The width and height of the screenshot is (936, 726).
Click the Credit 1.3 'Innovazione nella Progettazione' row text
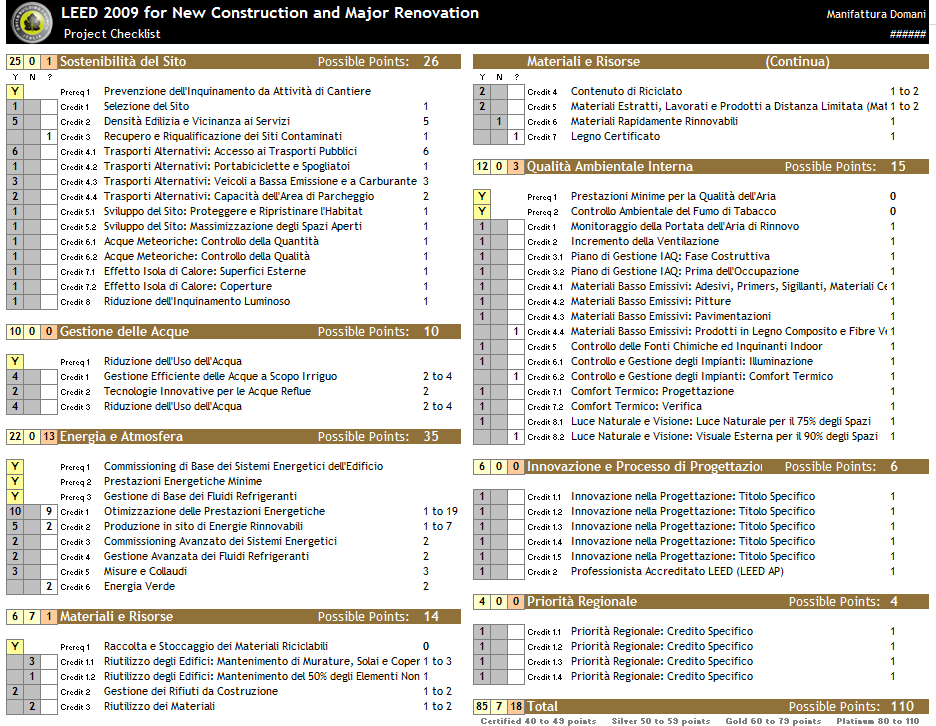click(x=693, y=526)
